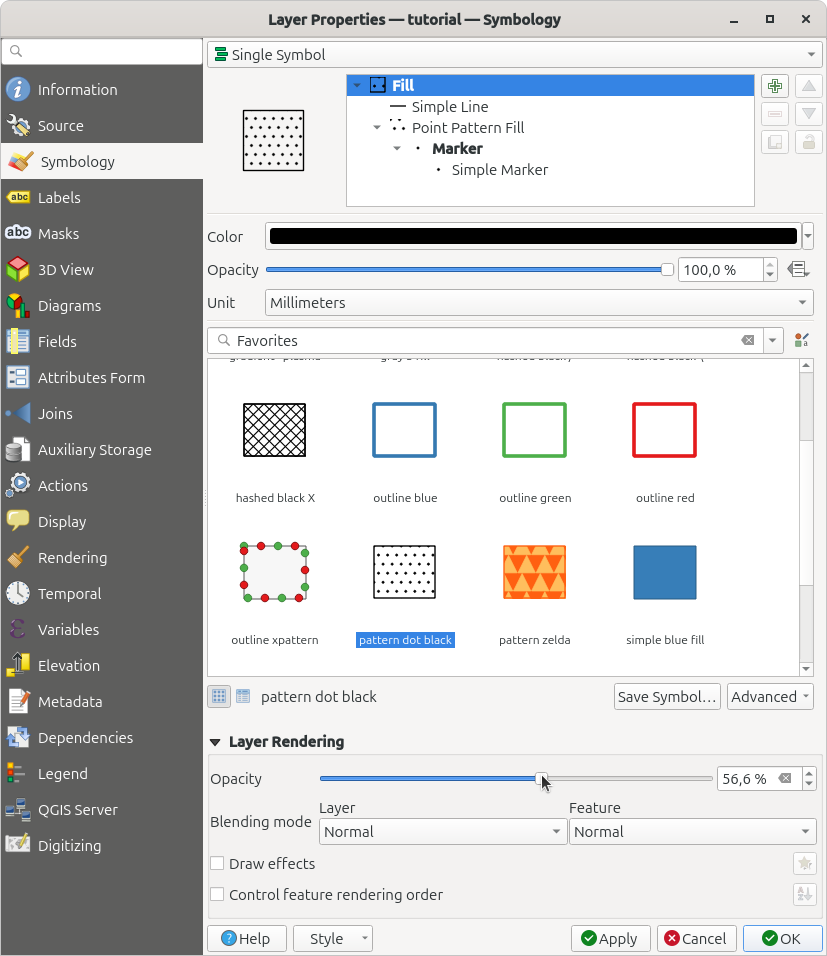Click the black Color swatch bar

tap(533, 237)
